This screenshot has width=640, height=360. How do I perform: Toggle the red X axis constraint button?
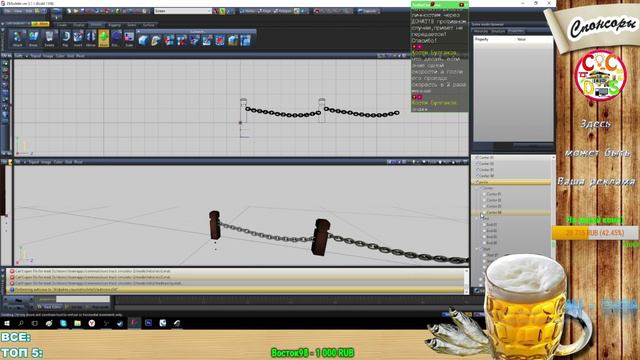click(x=215, y=11)
